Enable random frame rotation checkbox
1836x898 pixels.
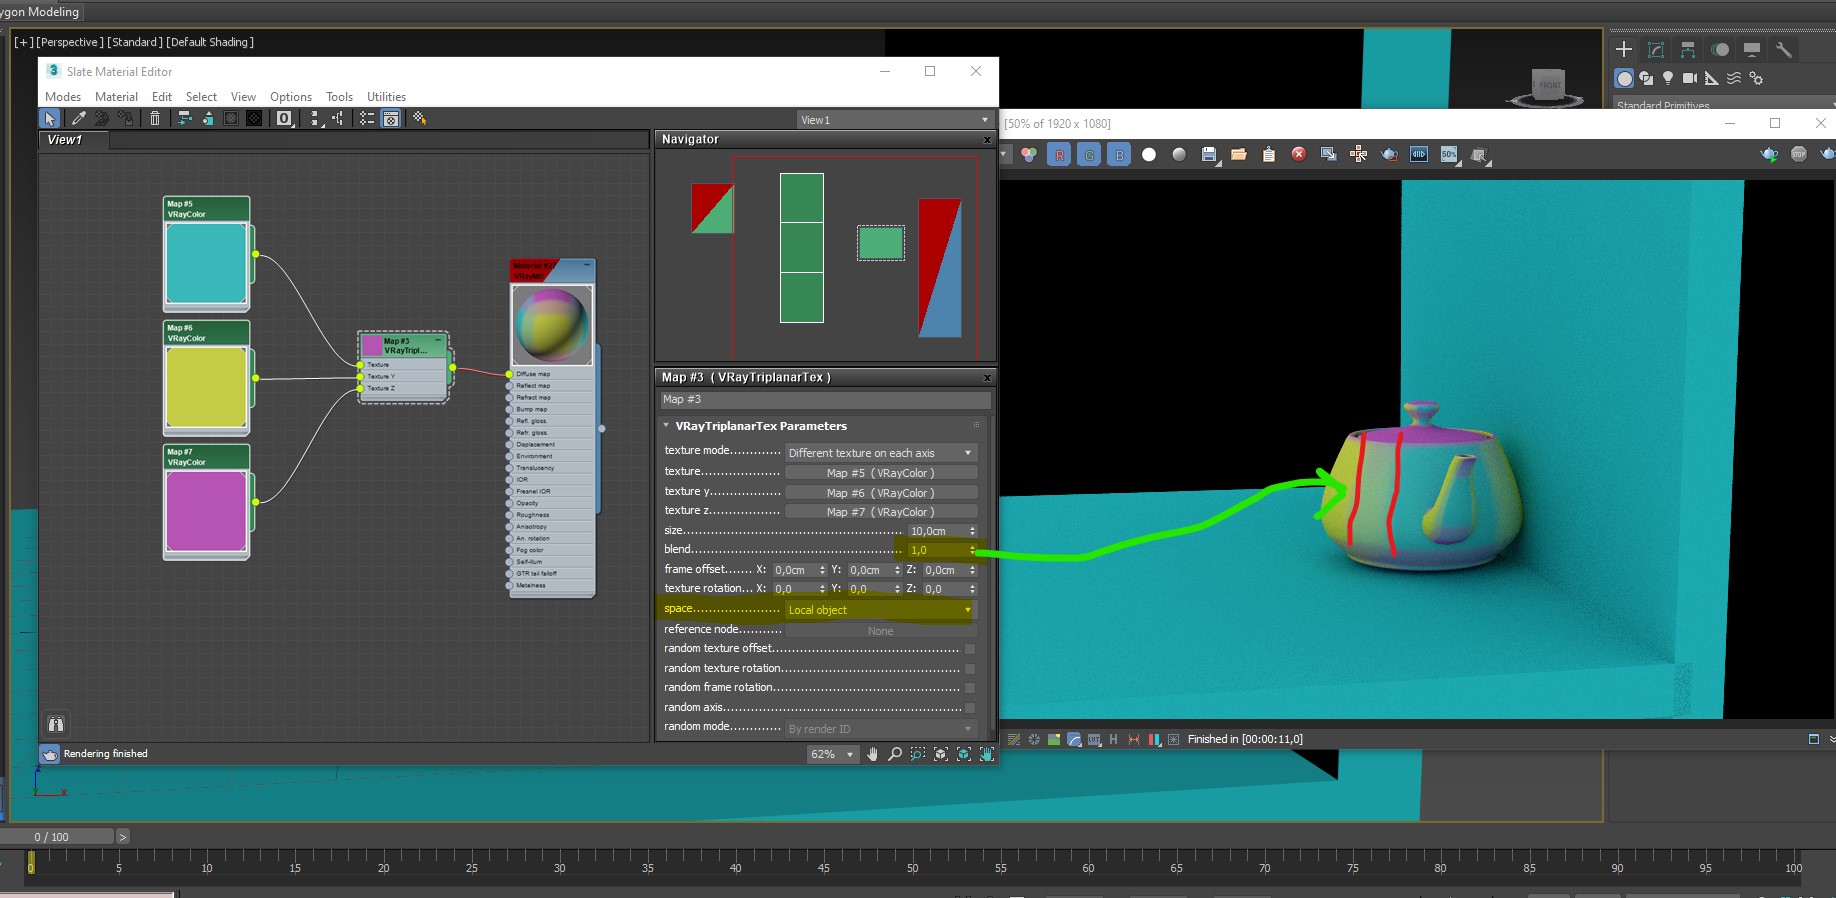[969, 688]
